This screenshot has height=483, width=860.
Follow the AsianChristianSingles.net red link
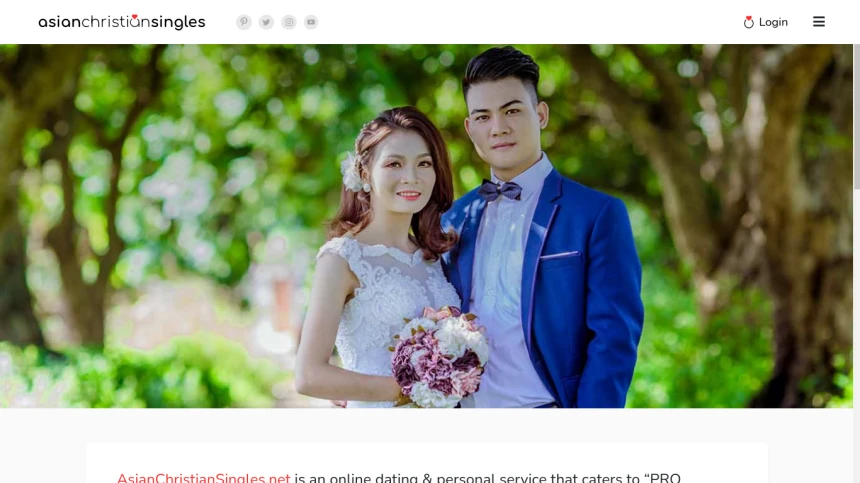pyautogui.click(x=203, y=478)
